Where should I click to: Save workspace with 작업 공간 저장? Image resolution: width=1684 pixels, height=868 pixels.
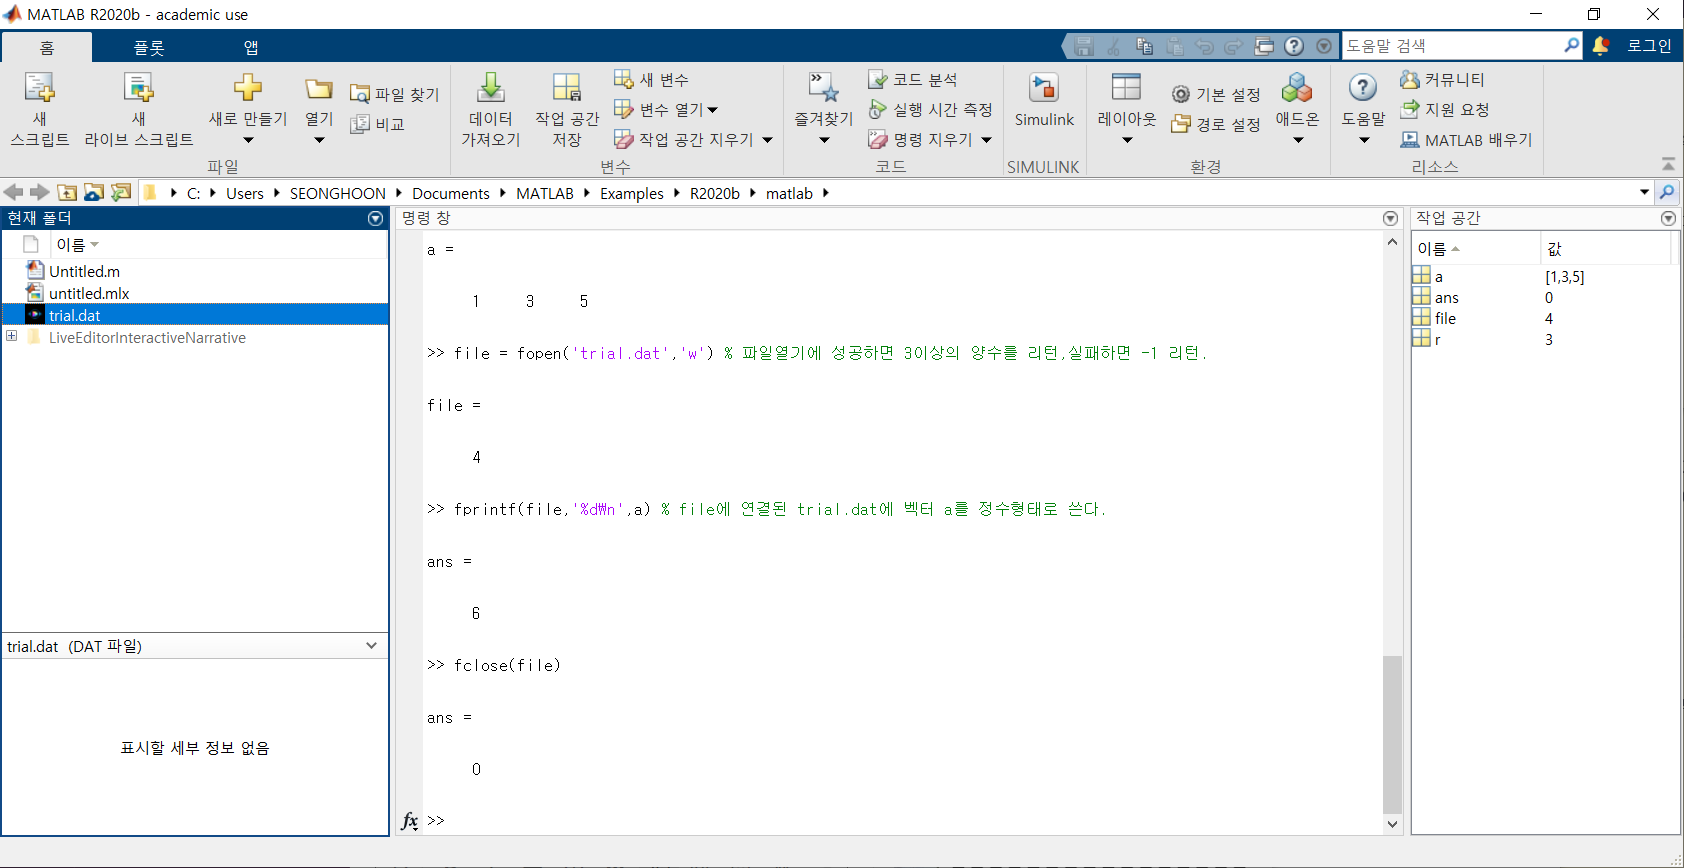(567, 109)
